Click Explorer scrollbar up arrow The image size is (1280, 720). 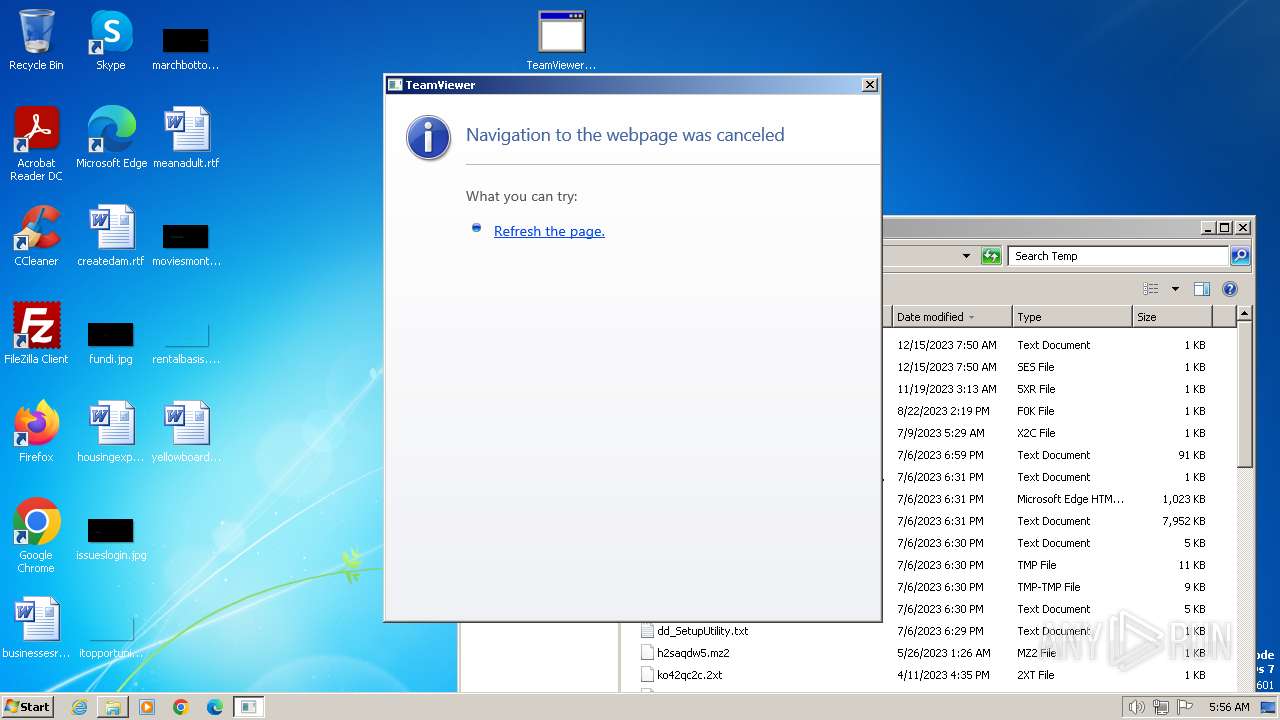1244,314
